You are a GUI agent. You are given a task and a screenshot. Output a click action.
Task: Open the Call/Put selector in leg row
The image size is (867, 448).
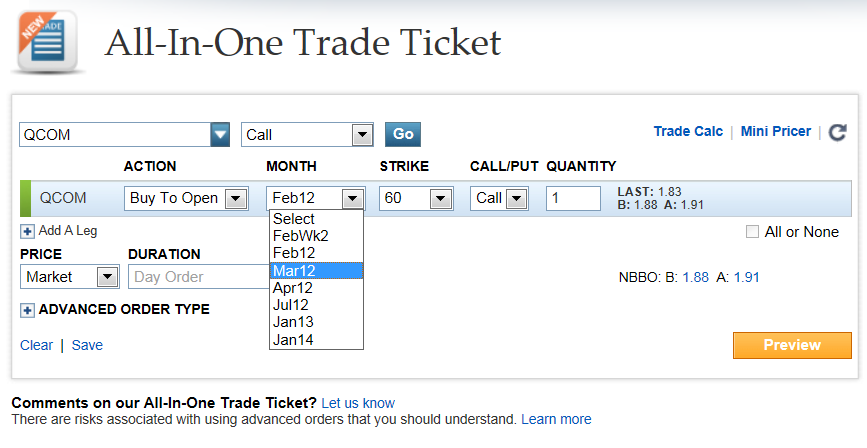499,198
